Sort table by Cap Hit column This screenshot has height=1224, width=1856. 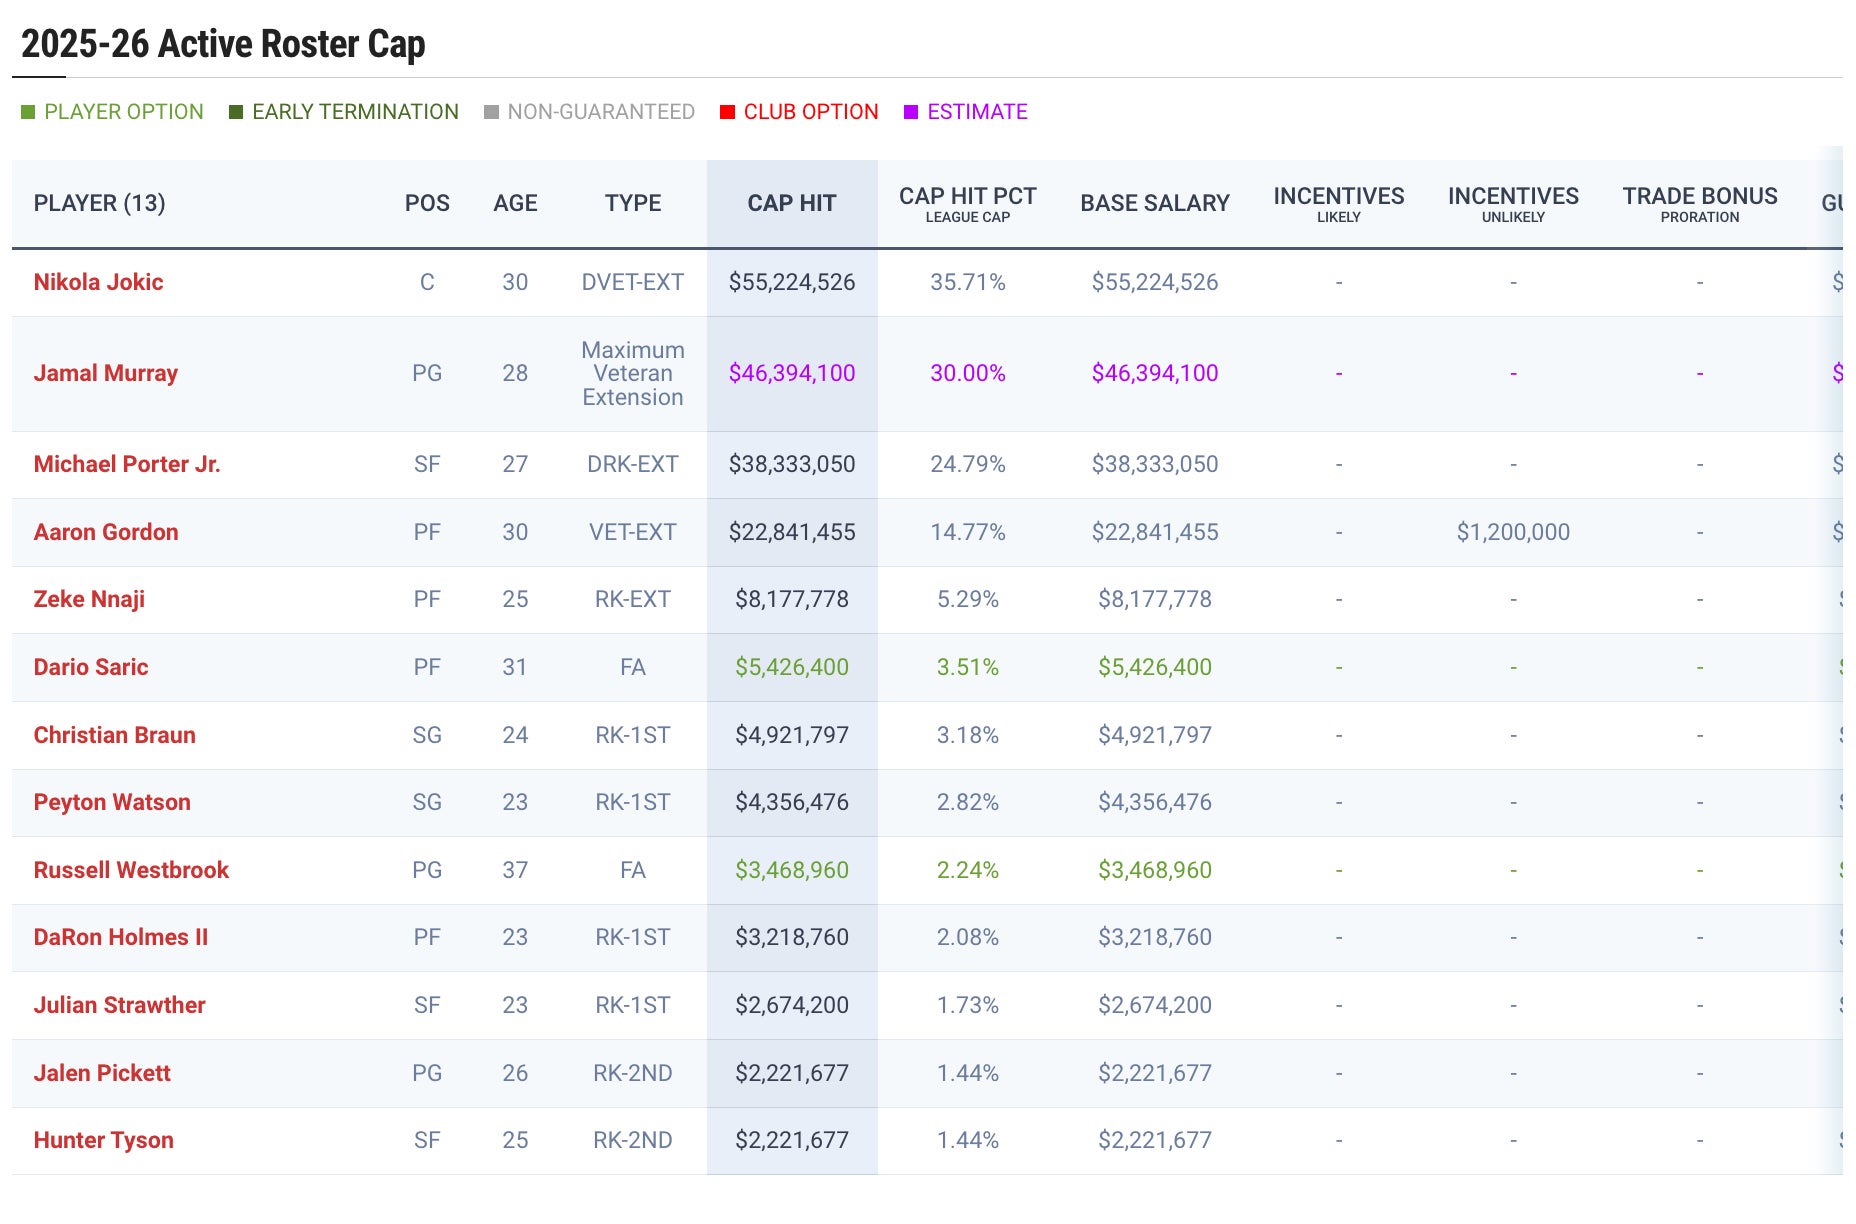(x=791, y=203)
